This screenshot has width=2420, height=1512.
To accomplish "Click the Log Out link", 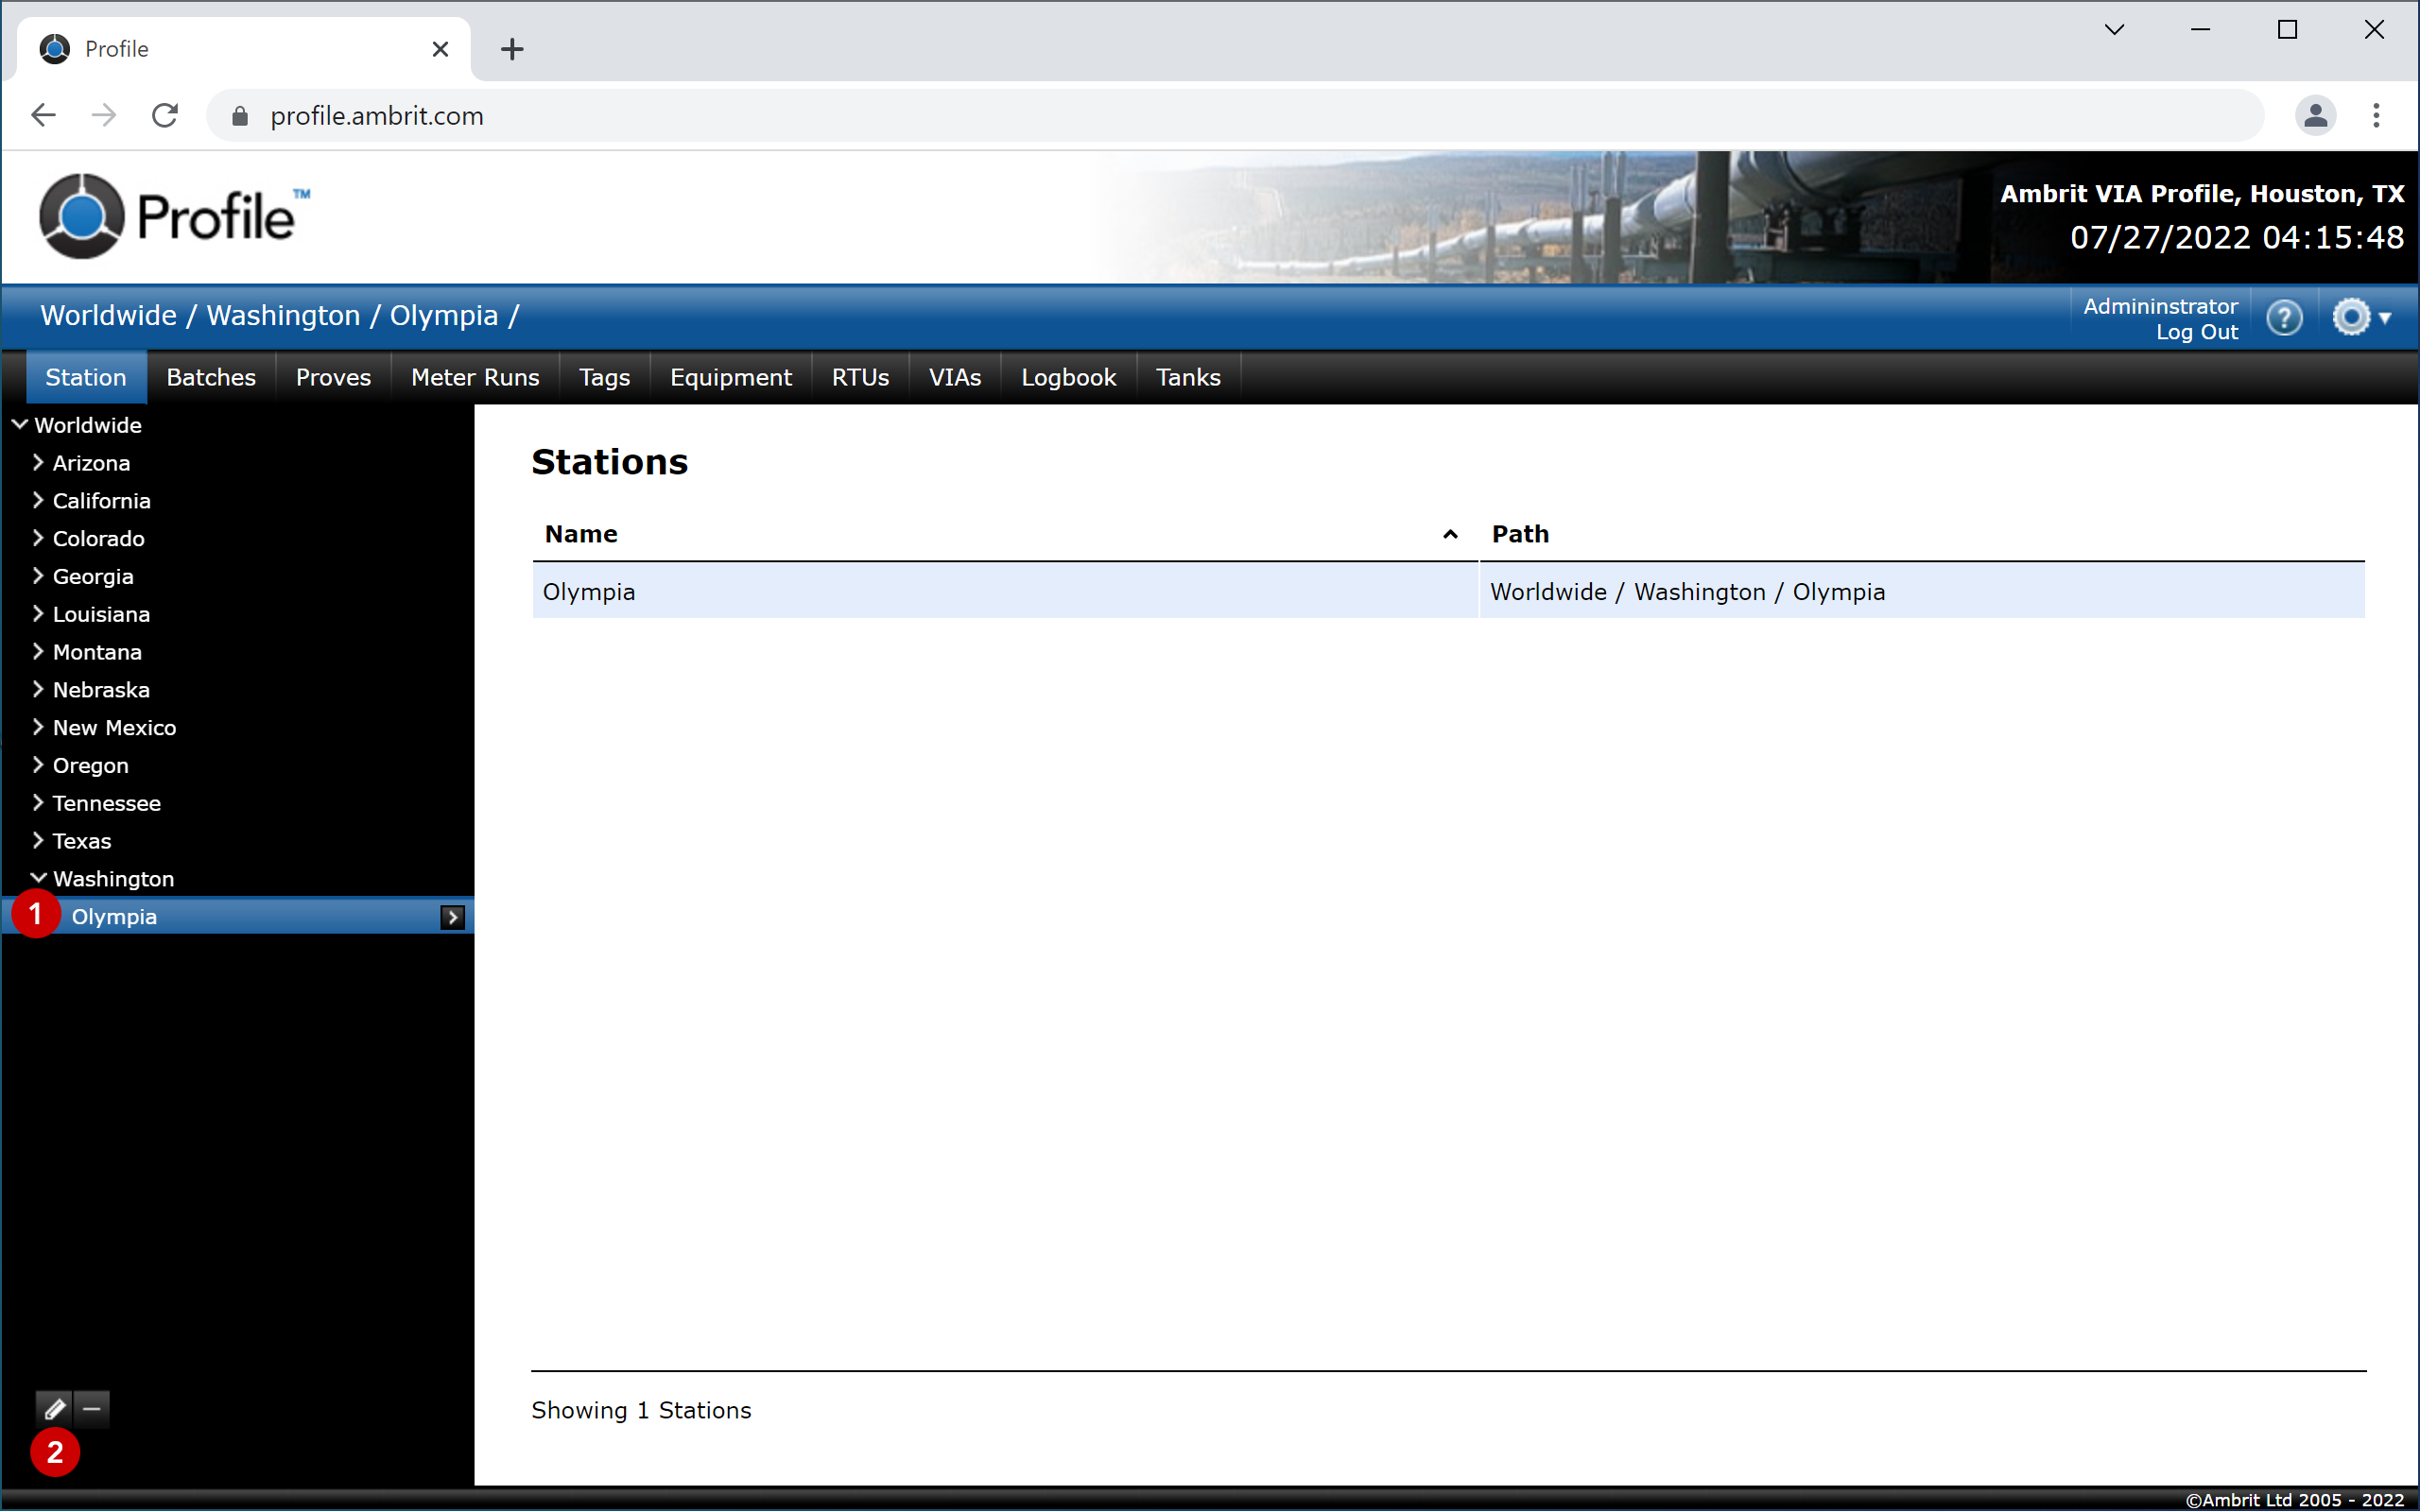I will (x=2196, y=332).
